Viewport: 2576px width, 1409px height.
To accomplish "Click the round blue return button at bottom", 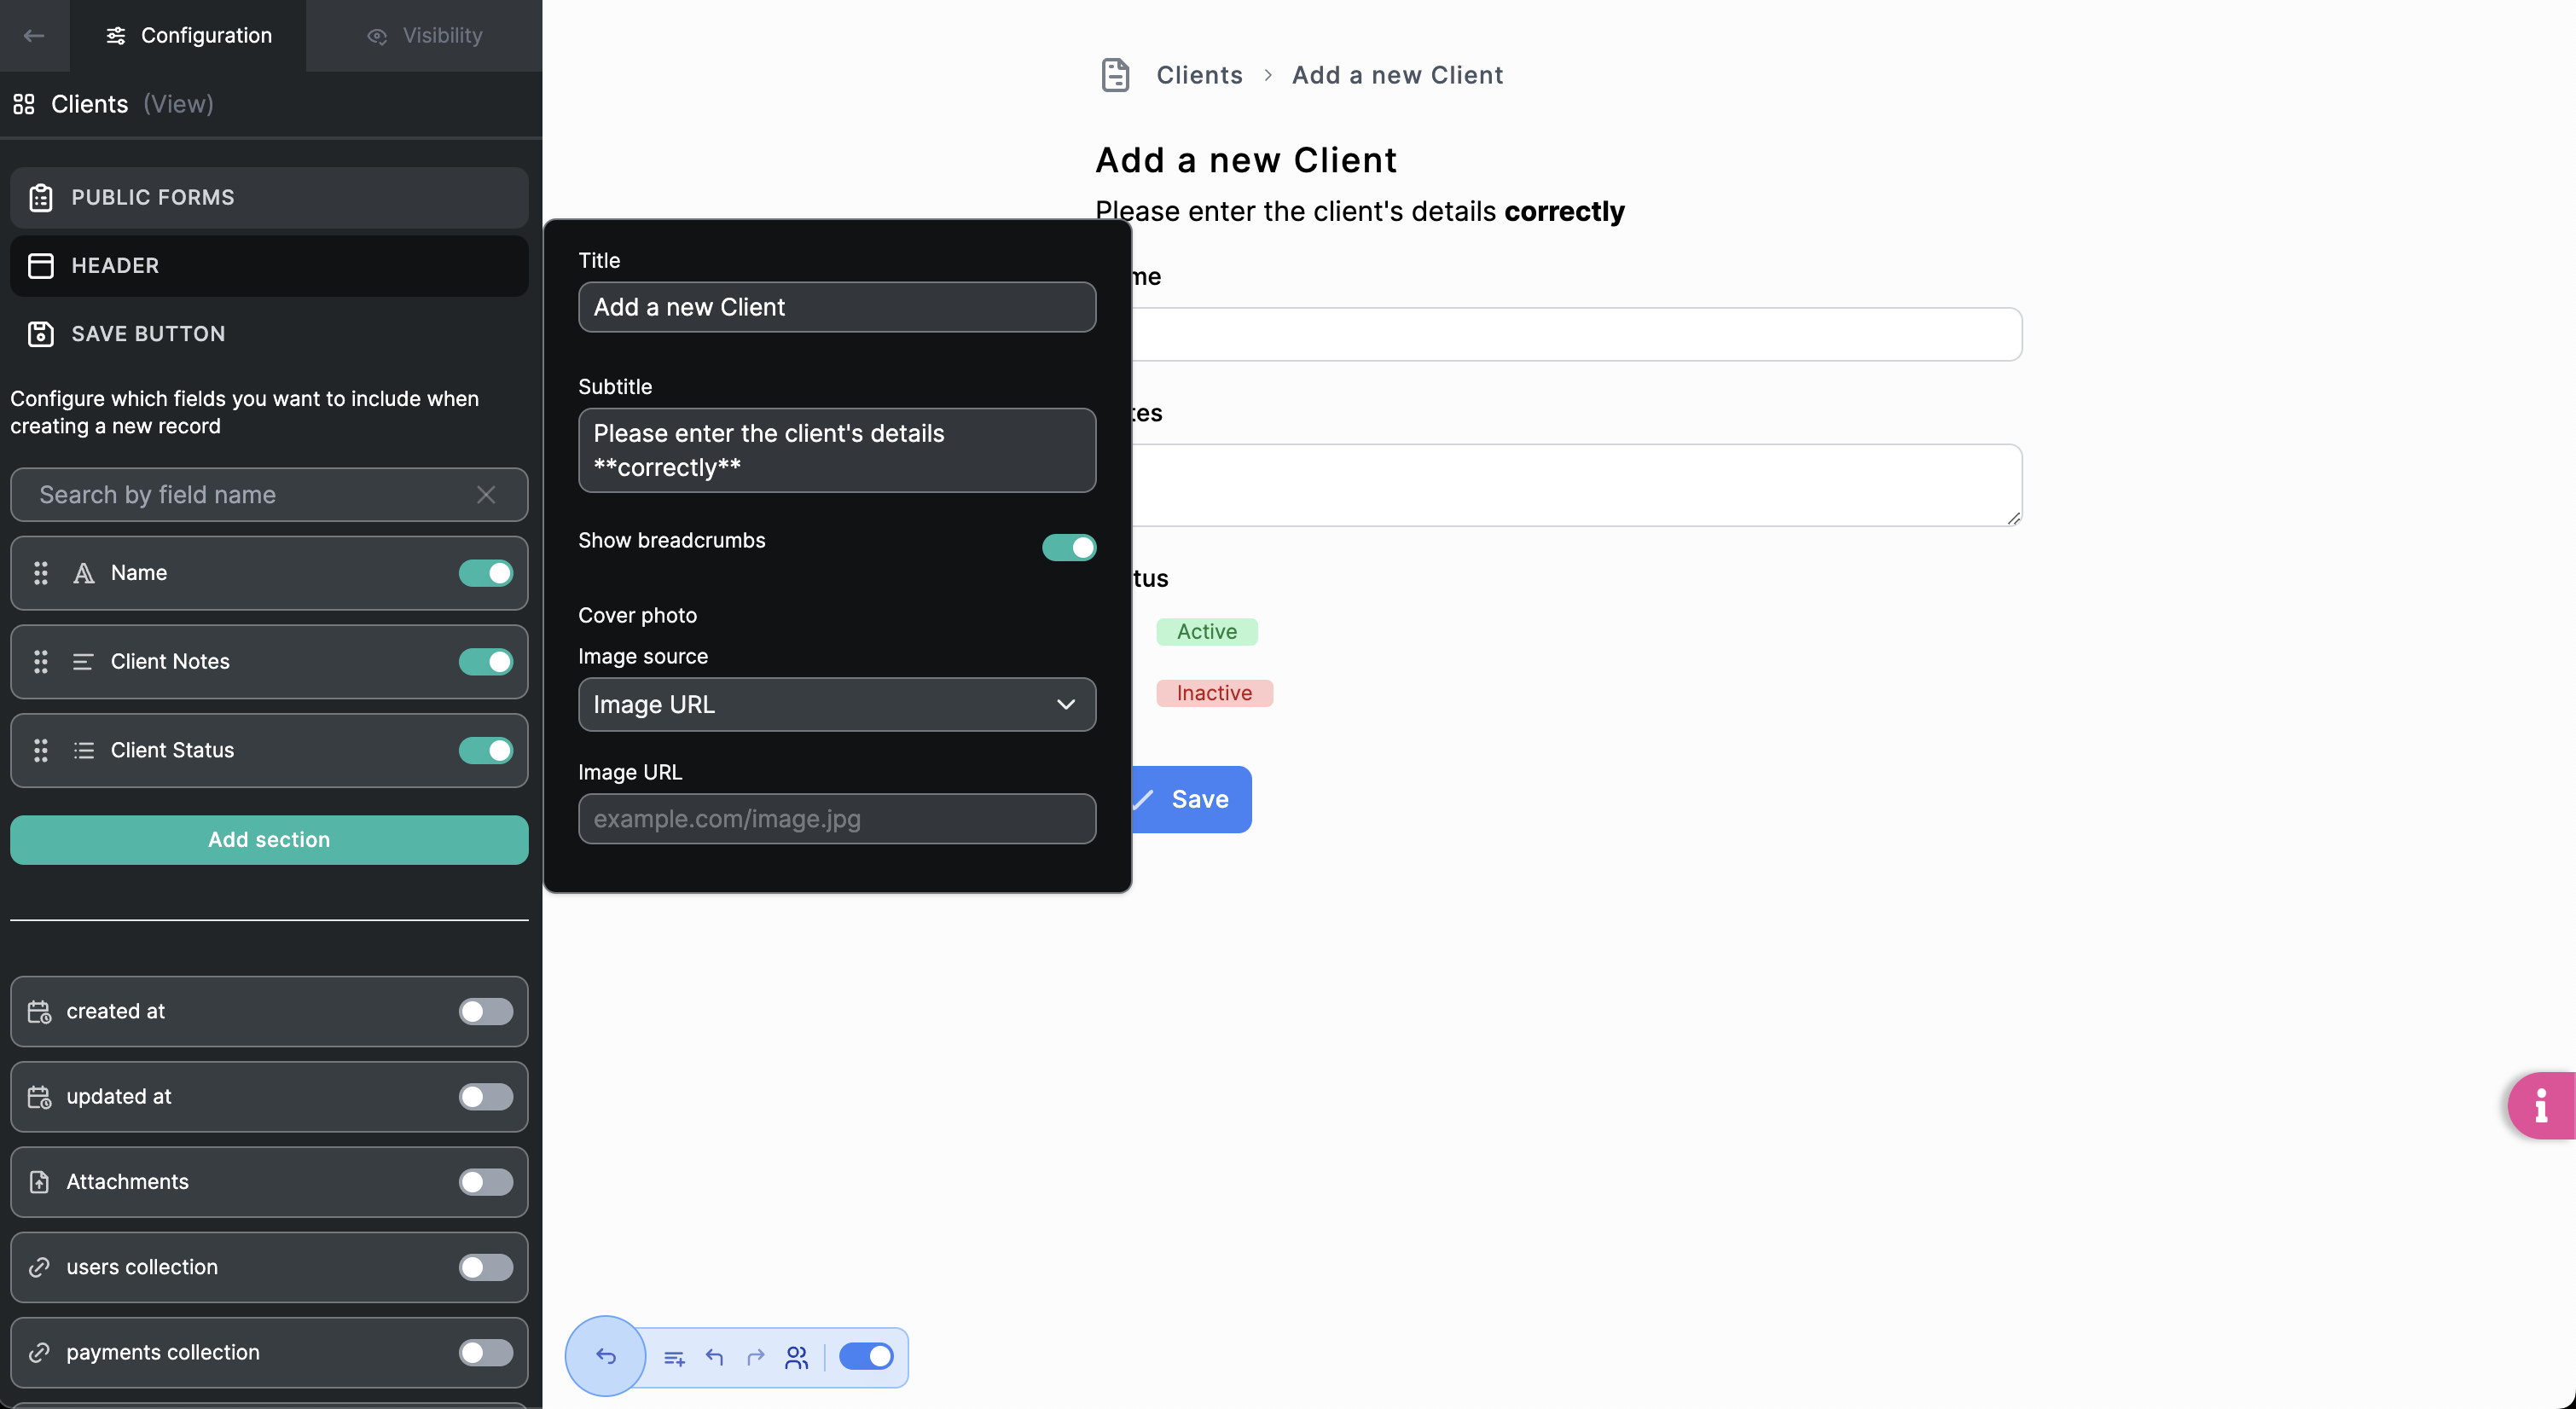I will click(x=606, y=1356).
